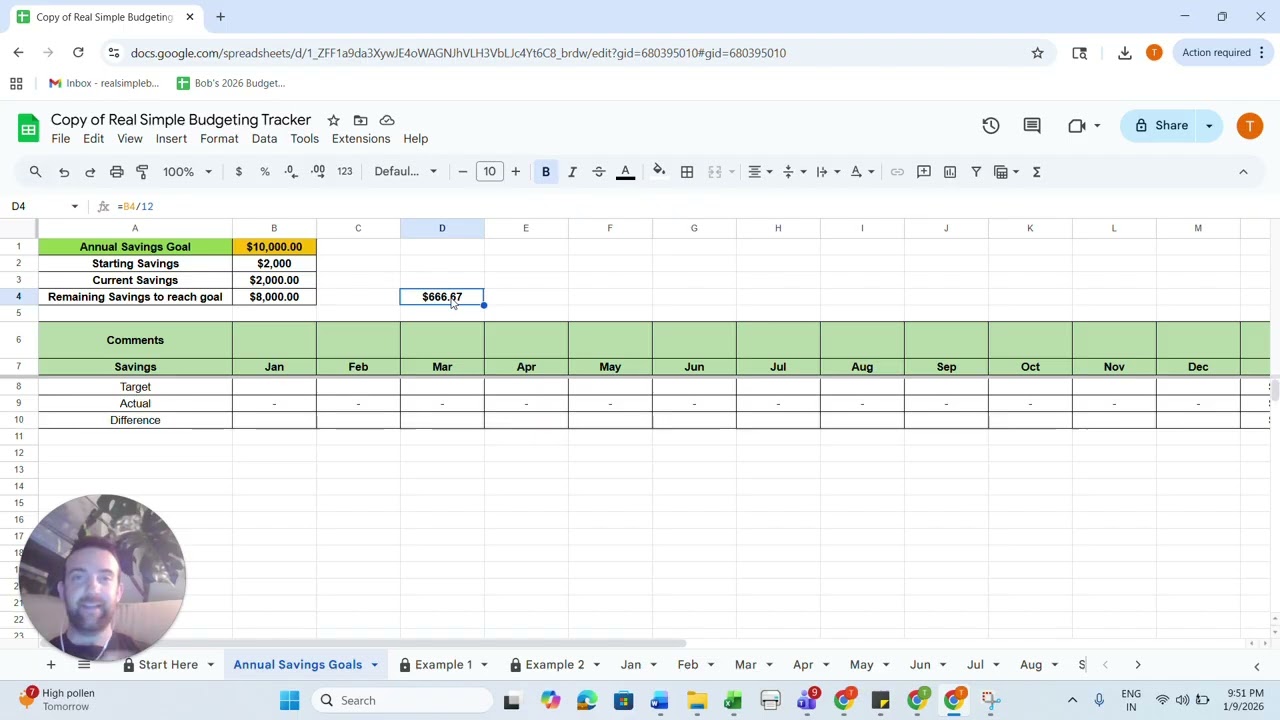Open the functions sigma menu

1037,172
